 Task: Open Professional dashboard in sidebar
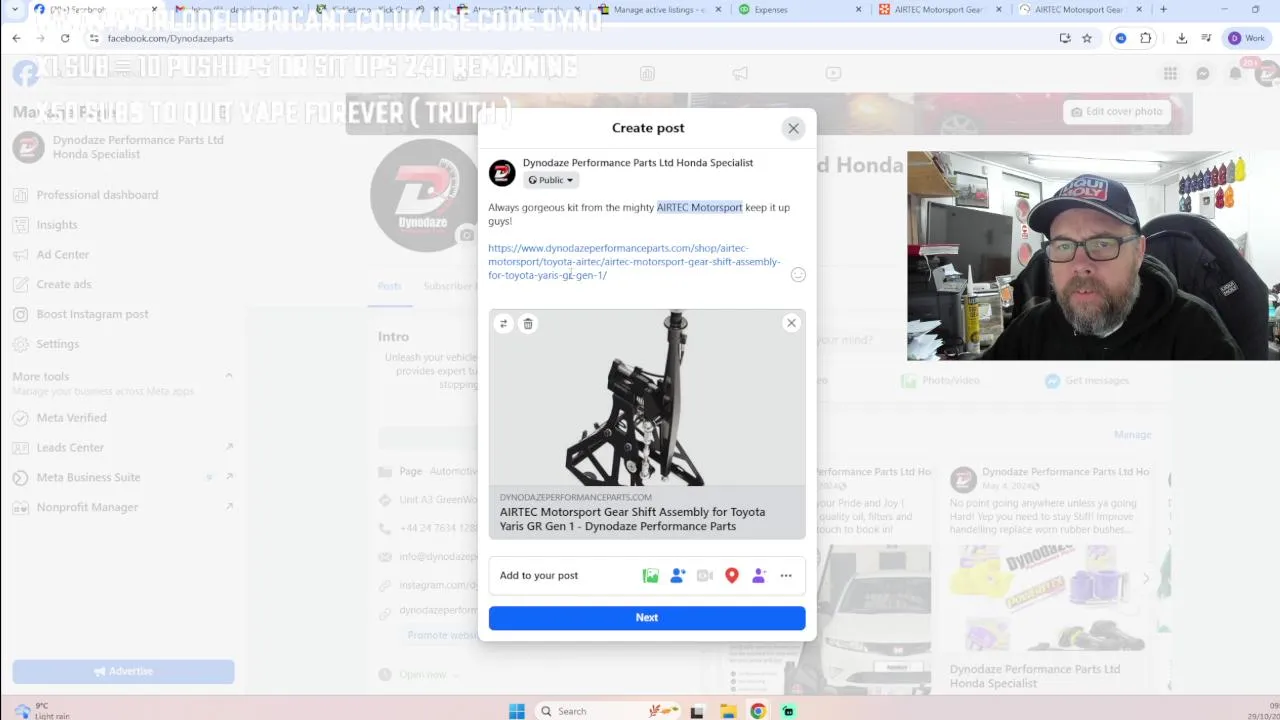97,195
